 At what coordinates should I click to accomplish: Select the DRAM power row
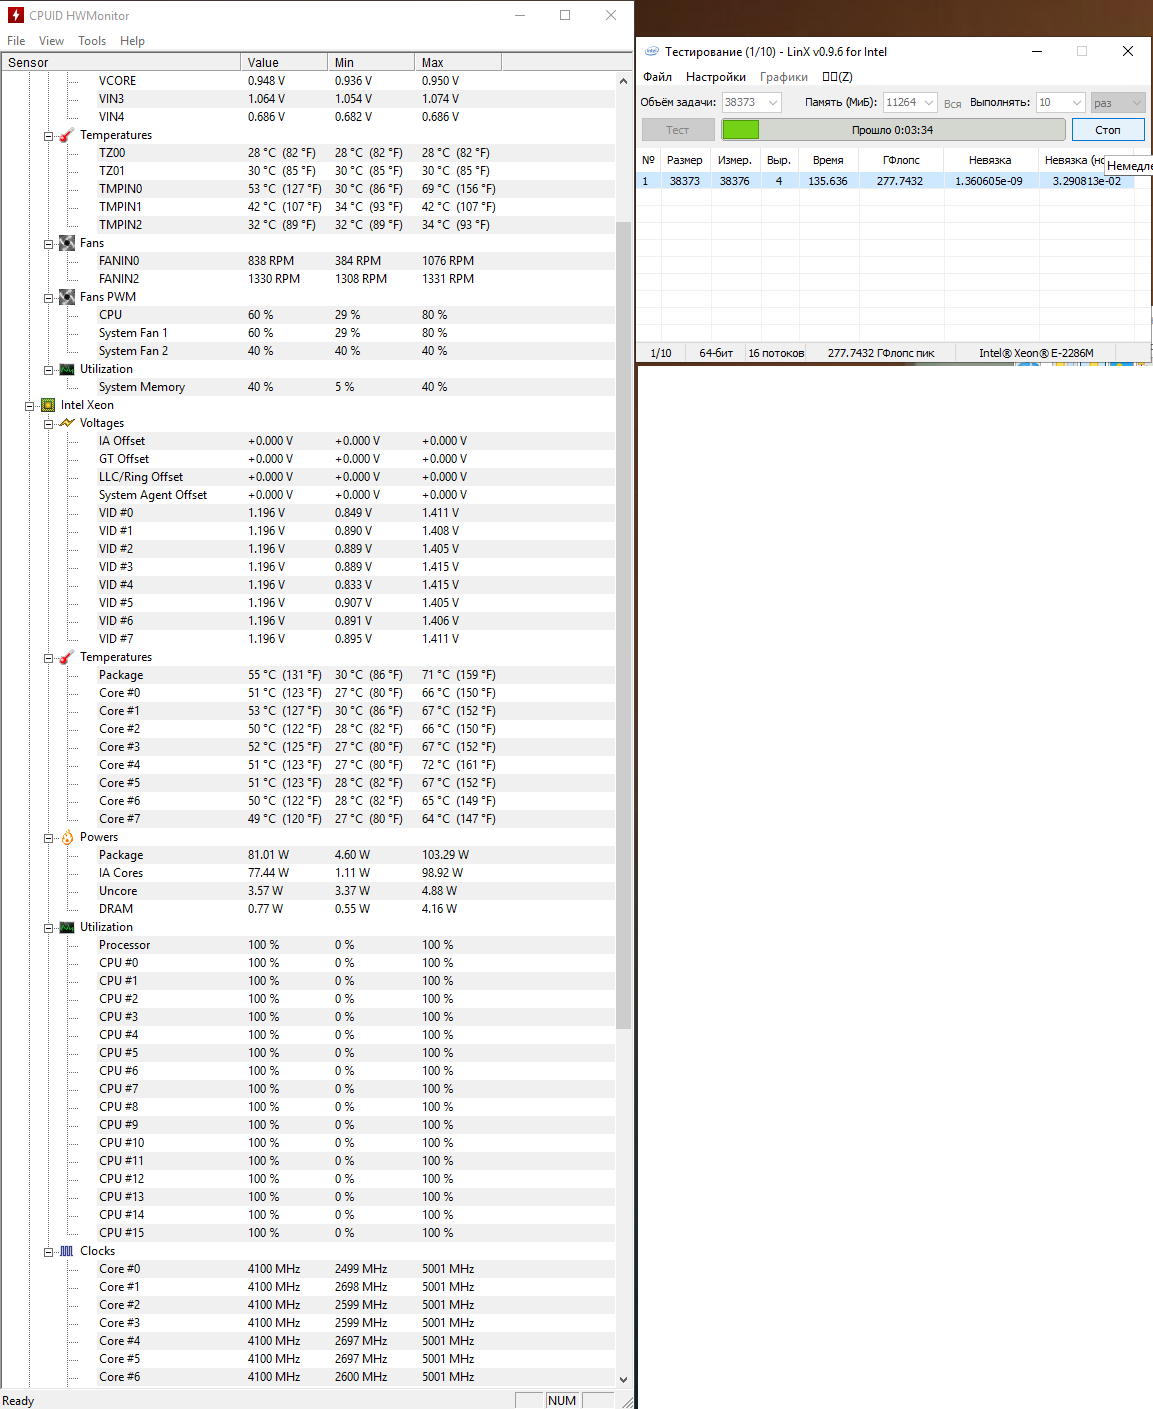308,909
